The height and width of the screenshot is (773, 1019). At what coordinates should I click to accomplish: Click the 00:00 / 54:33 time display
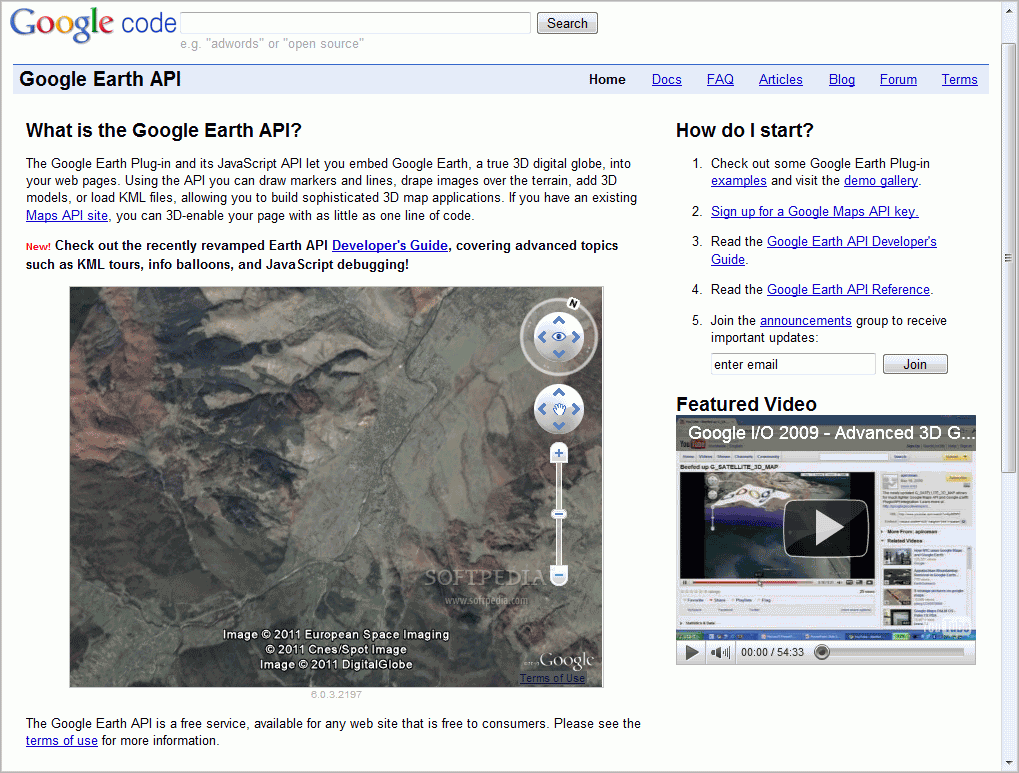tap(772, 652)
